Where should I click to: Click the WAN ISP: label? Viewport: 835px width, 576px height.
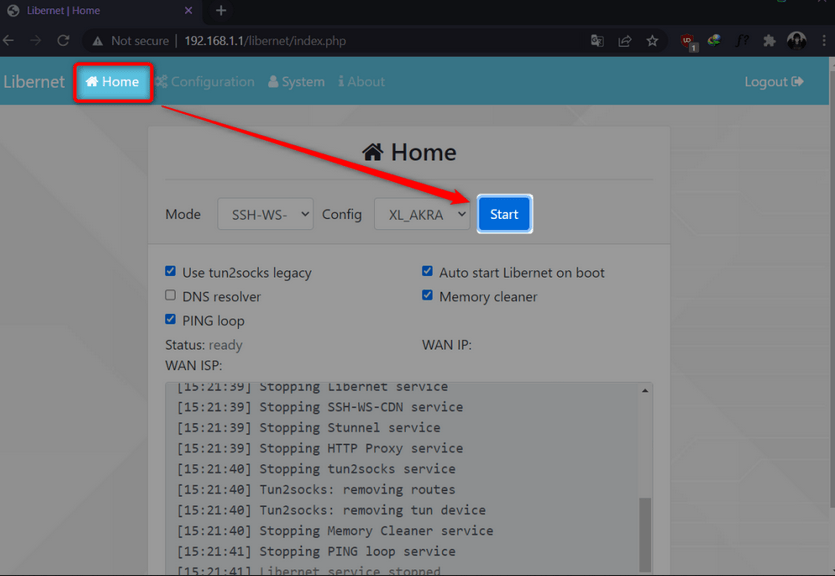193,366
